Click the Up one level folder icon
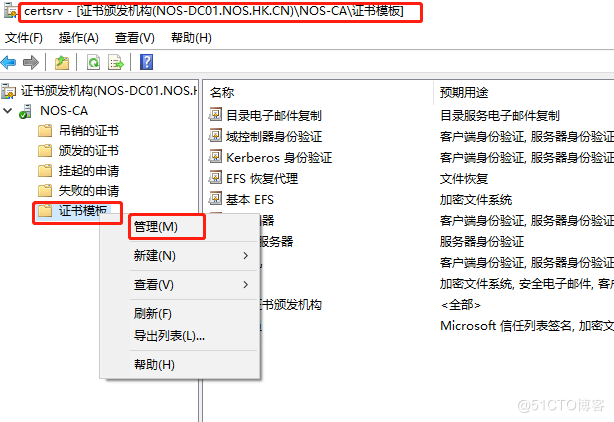The image size is (614, 422). [x=61, y=62]
